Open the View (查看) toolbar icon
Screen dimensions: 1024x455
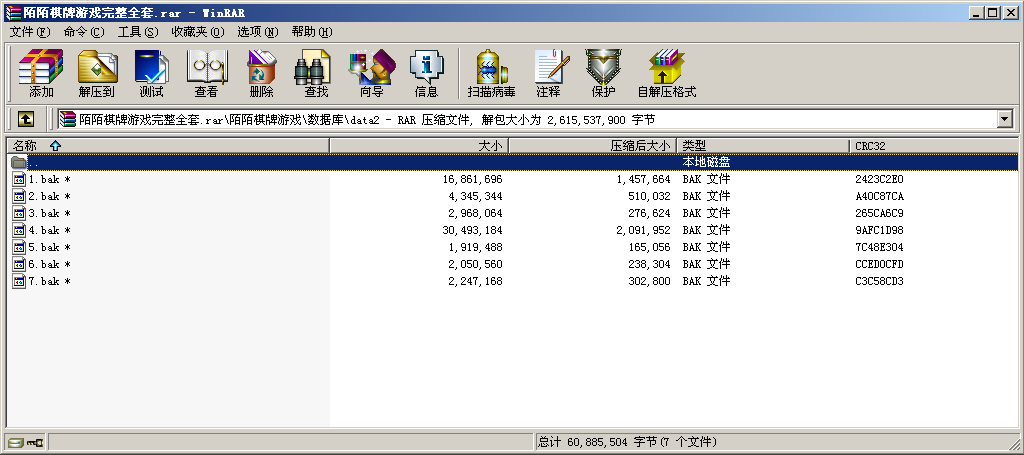click(x=206, y=73)
